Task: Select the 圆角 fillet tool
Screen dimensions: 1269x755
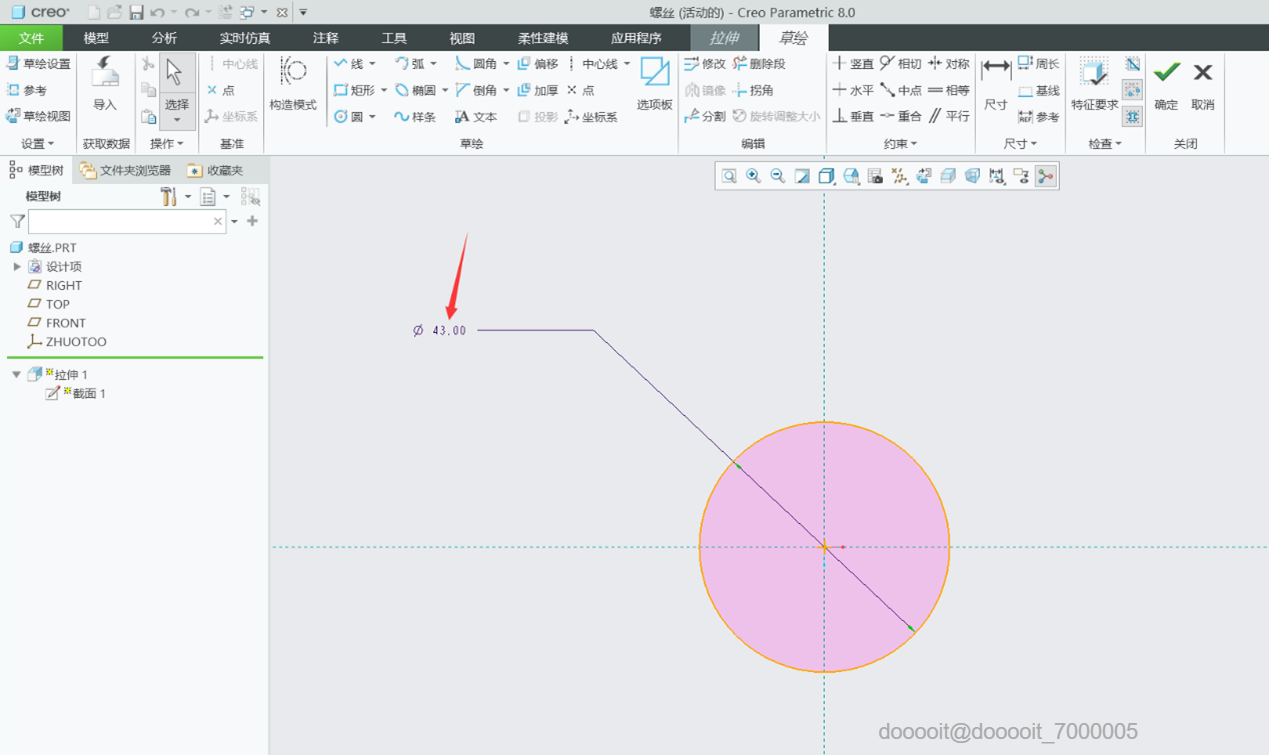Action: (x=476, y=64)
